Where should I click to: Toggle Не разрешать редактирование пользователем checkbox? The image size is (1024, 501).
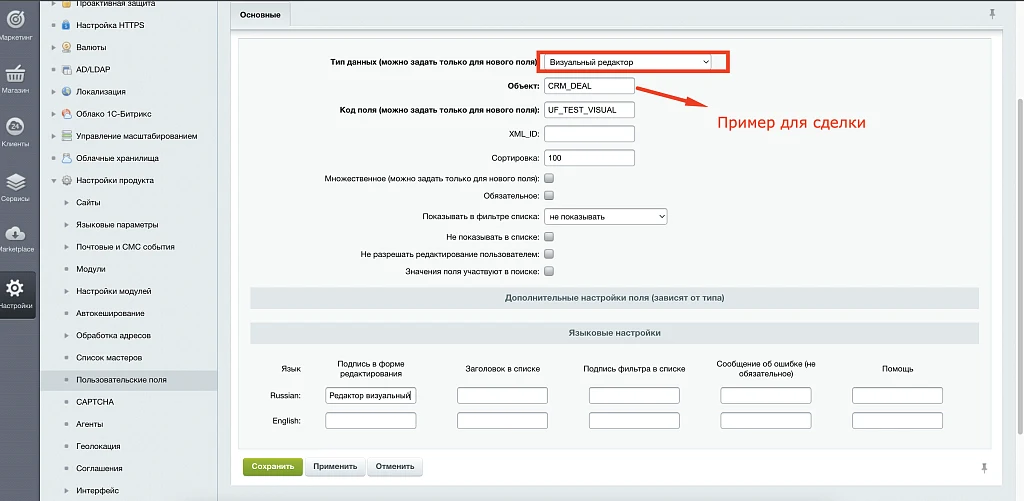pos(549,253)
